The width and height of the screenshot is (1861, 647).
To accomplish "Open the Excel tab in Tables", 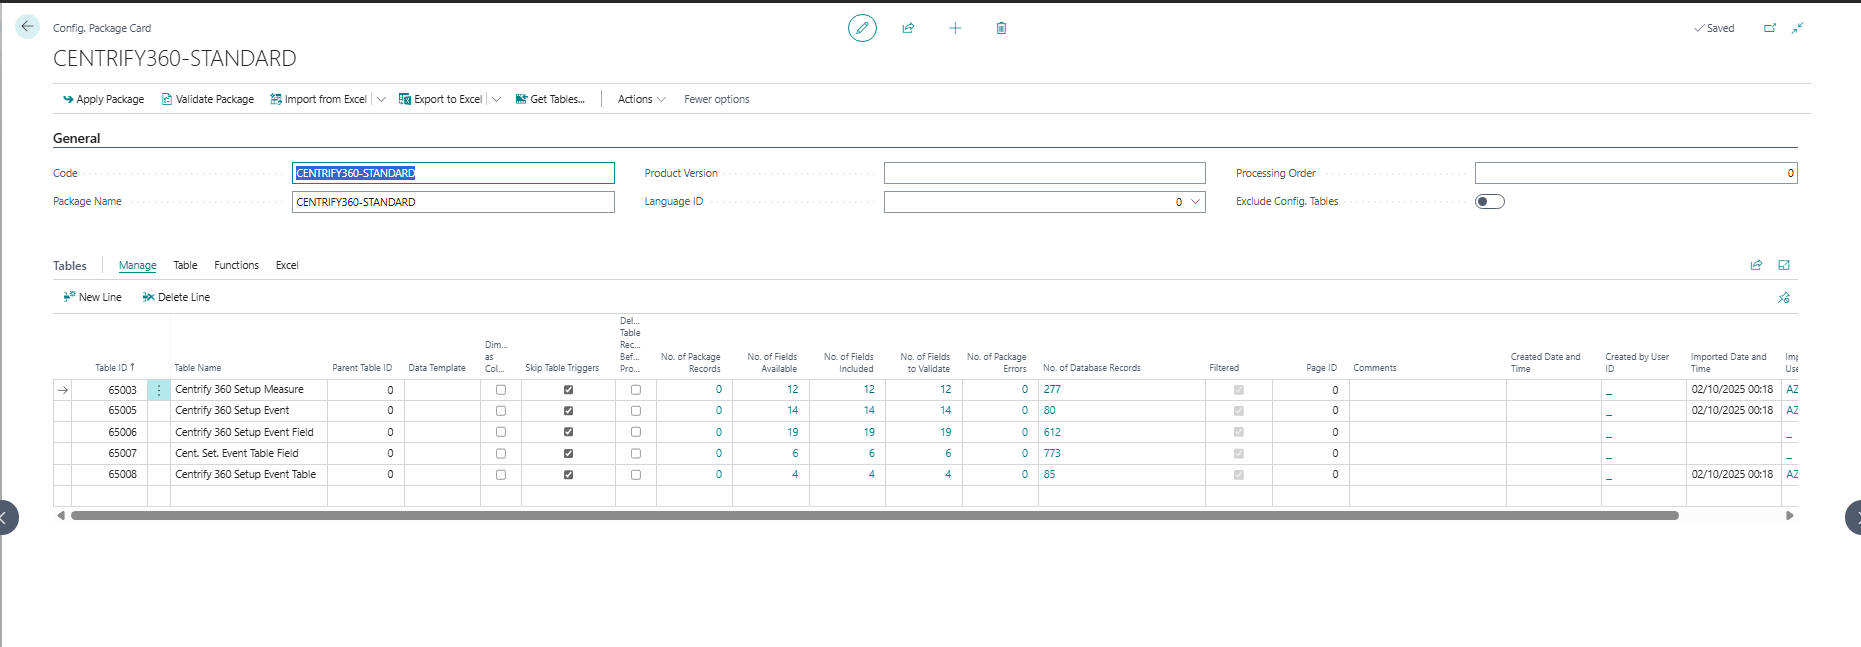I will pos(287,265).
